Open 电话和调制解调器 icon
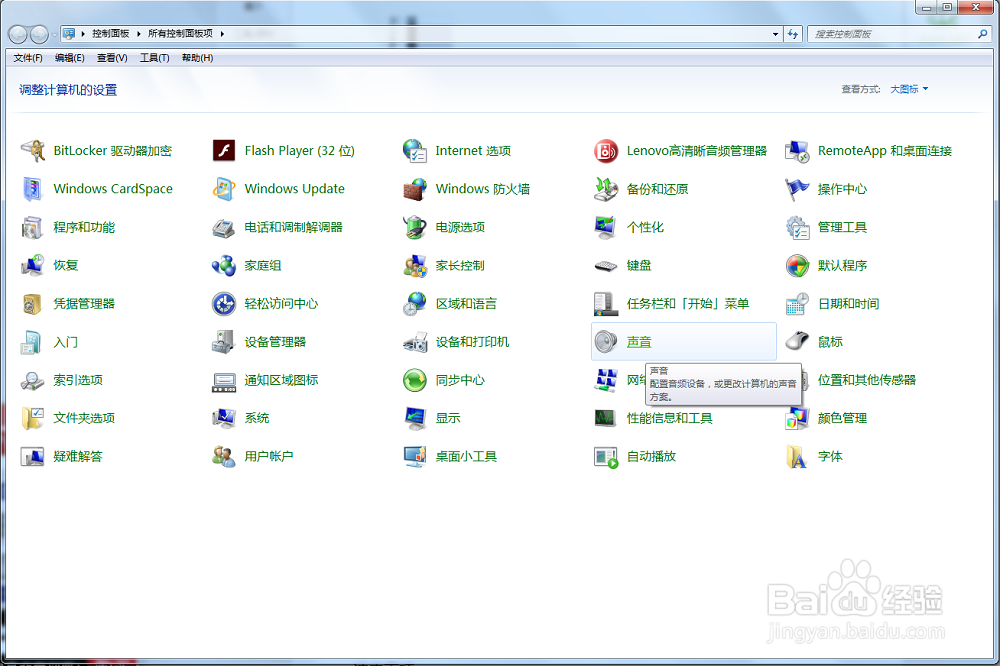 pos(224,228)
